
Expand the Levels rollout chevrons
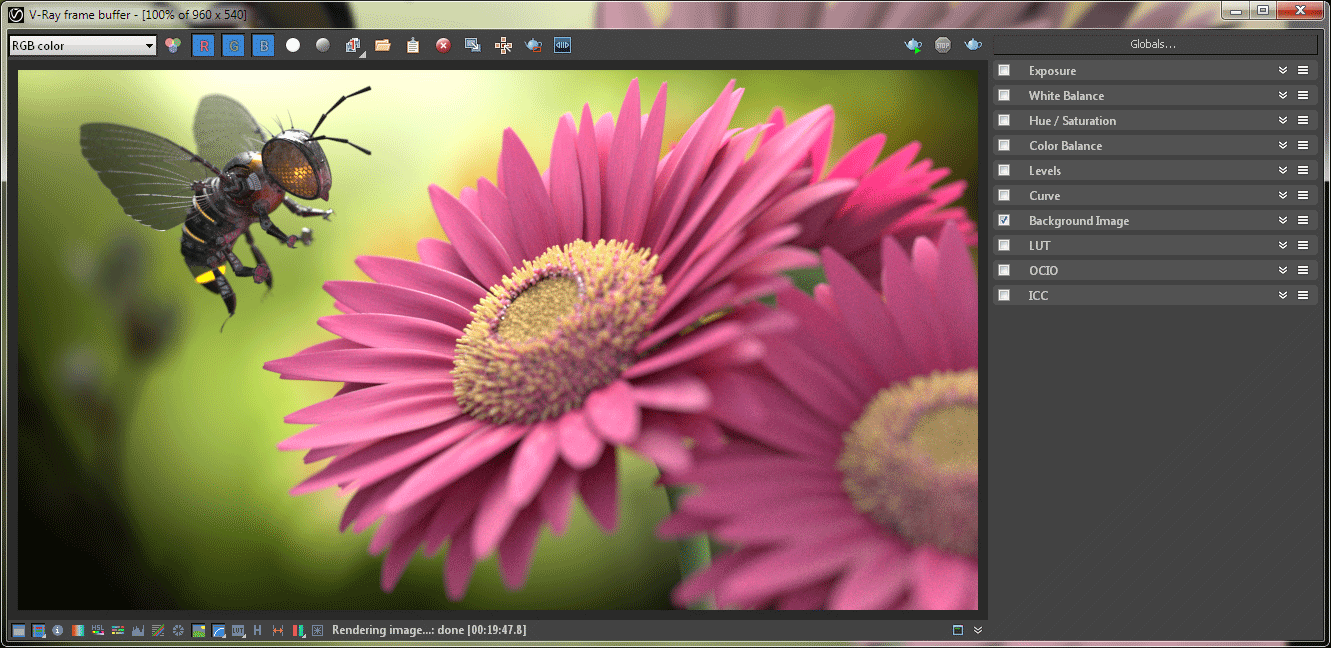pos(1283,170)
